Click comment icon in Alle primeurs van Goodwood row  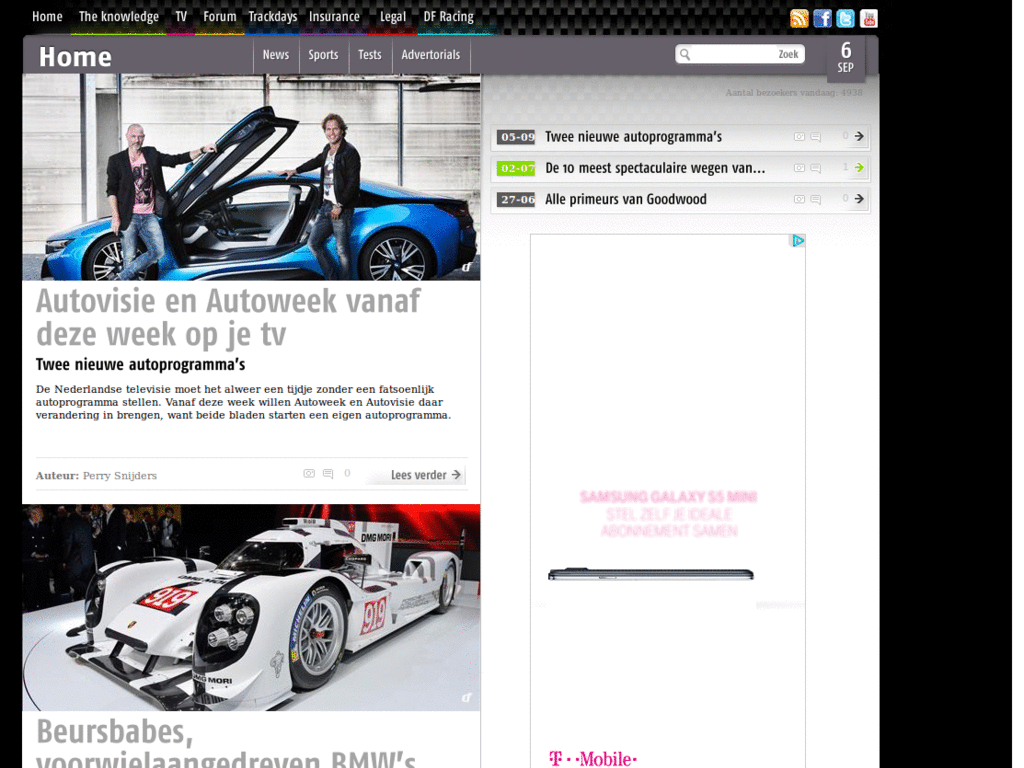click(x=816, y=199)
